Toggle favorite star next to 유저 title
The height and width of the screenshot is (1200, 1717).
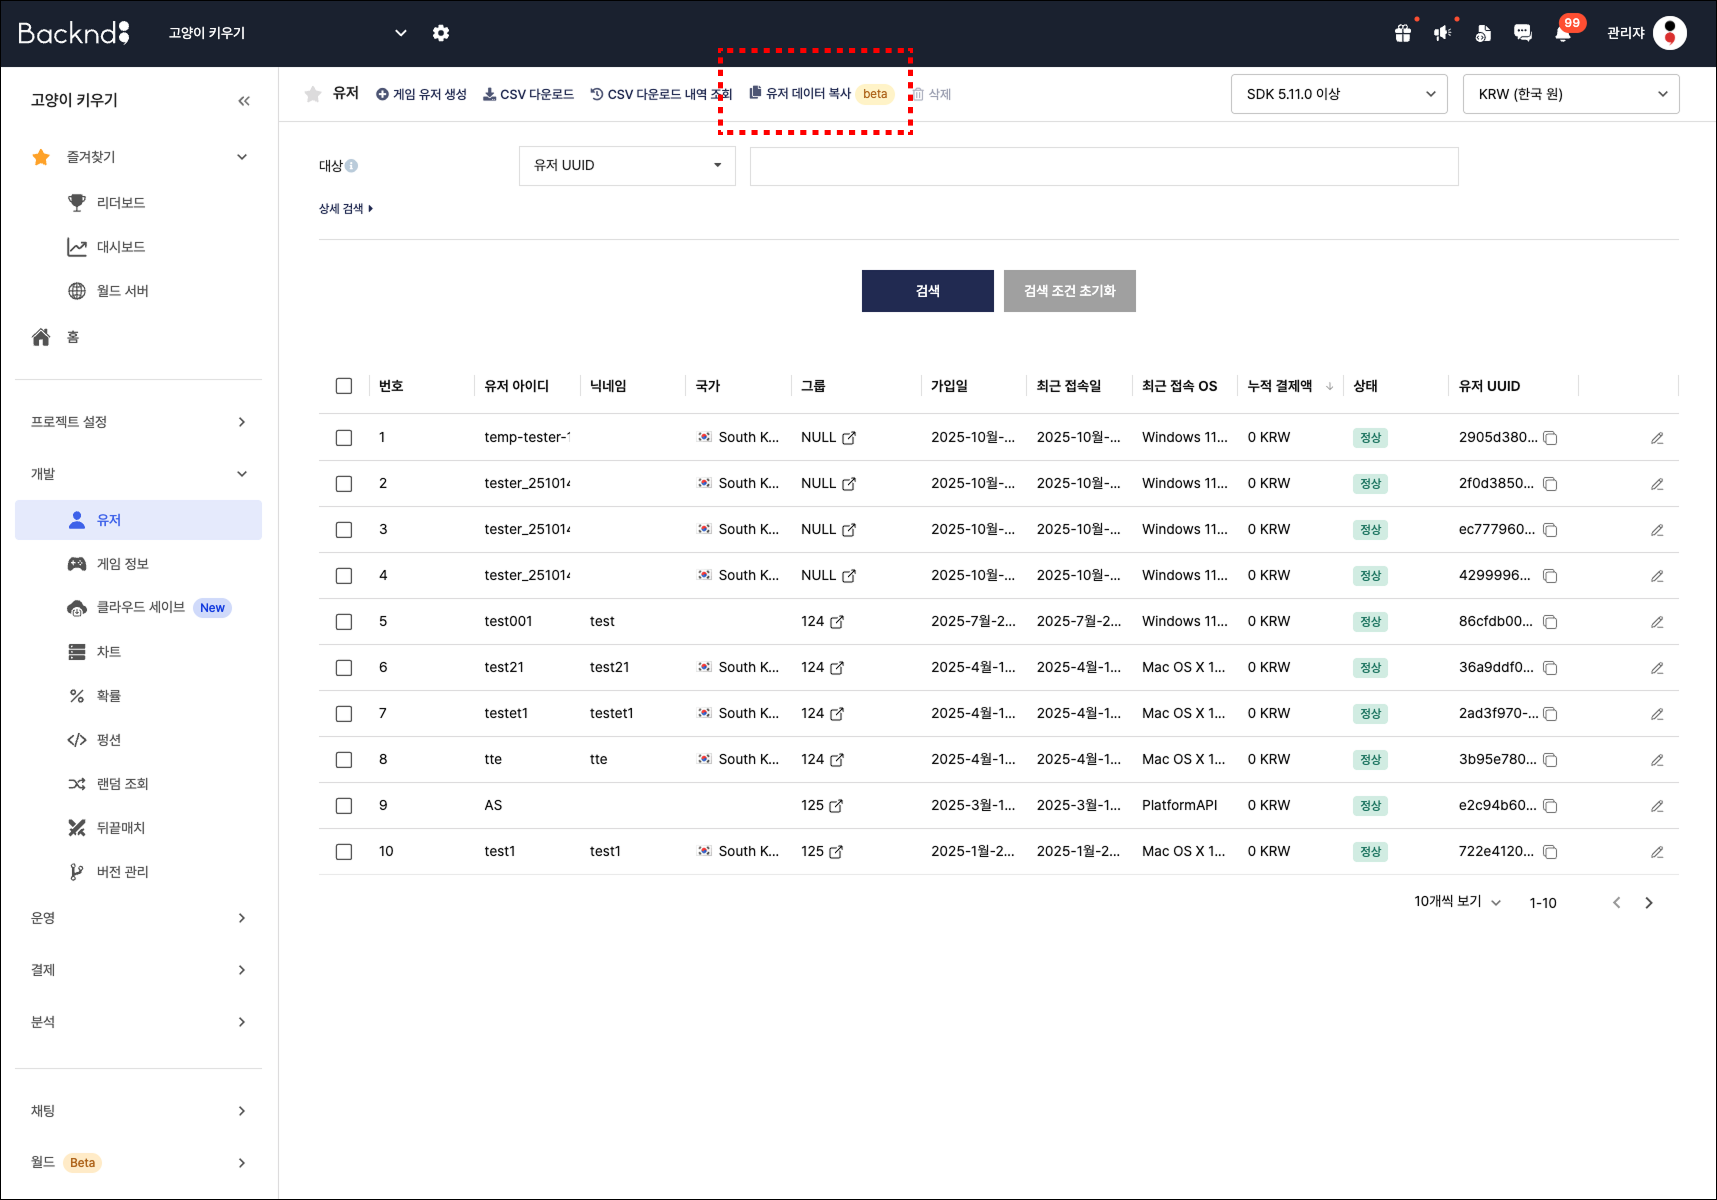pos(313,94)
